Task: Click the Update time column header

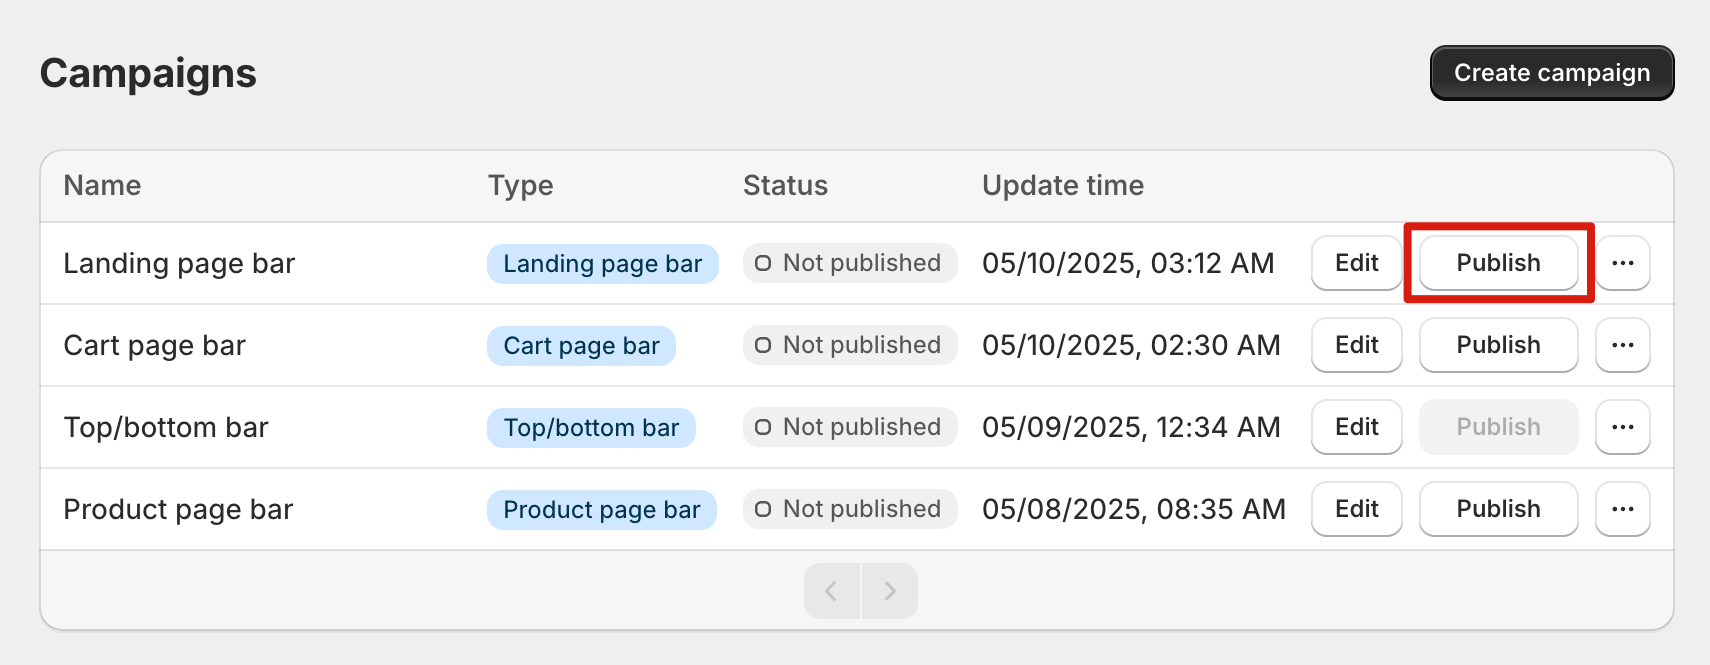Action: (x=1063, y=186)
